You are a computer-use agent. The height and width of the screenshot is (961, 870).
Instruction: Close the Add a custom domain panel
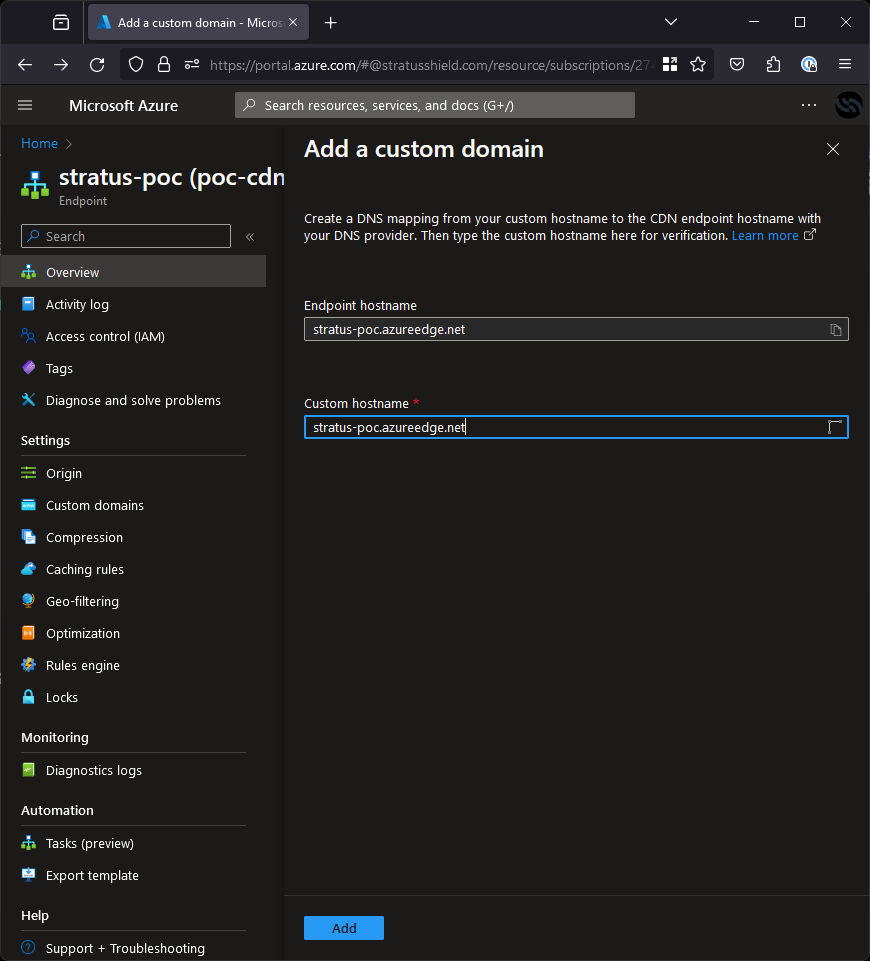[833, 149]
